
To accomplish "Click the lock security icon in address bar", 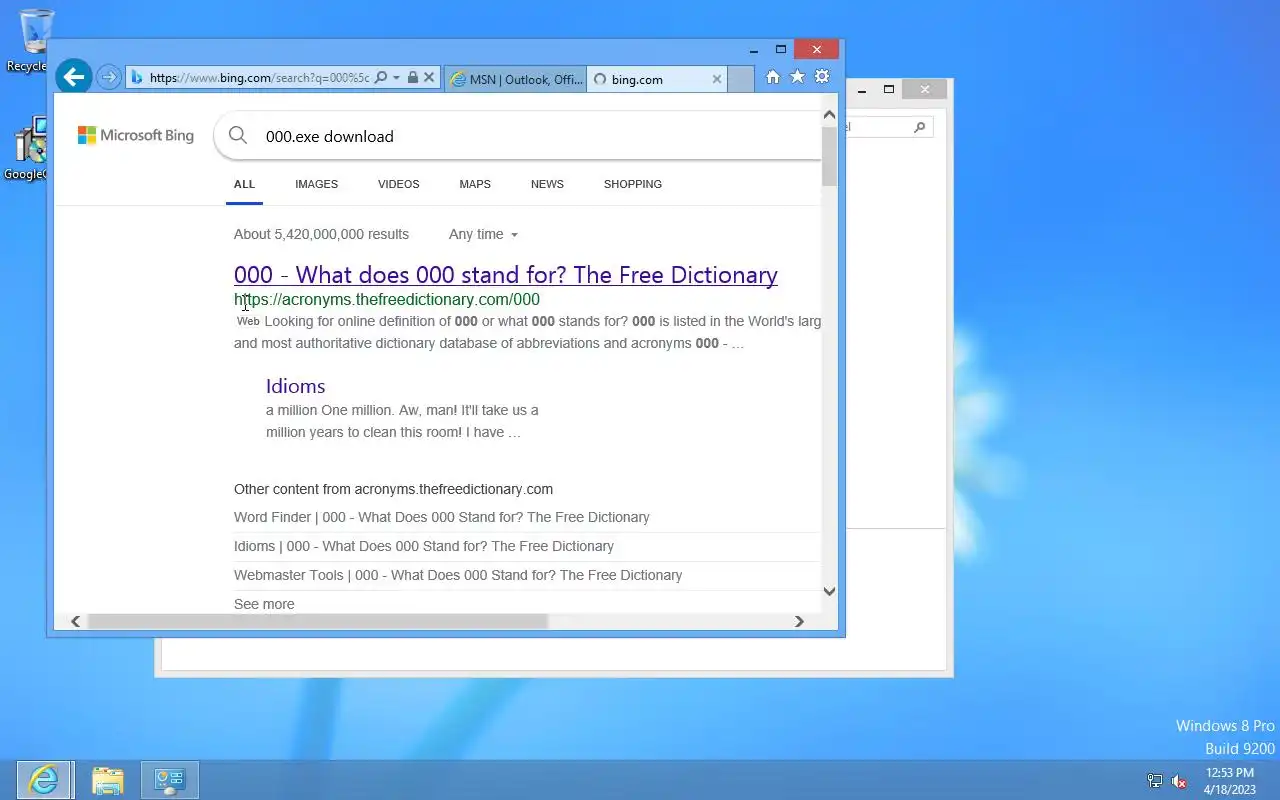I will click(412, 77).
